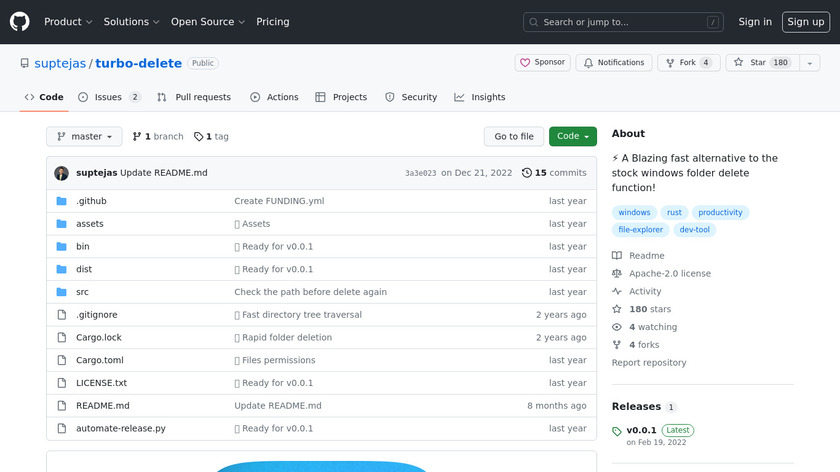Open the src folder icon
This screenshot has width=840, height=472.
61,292
